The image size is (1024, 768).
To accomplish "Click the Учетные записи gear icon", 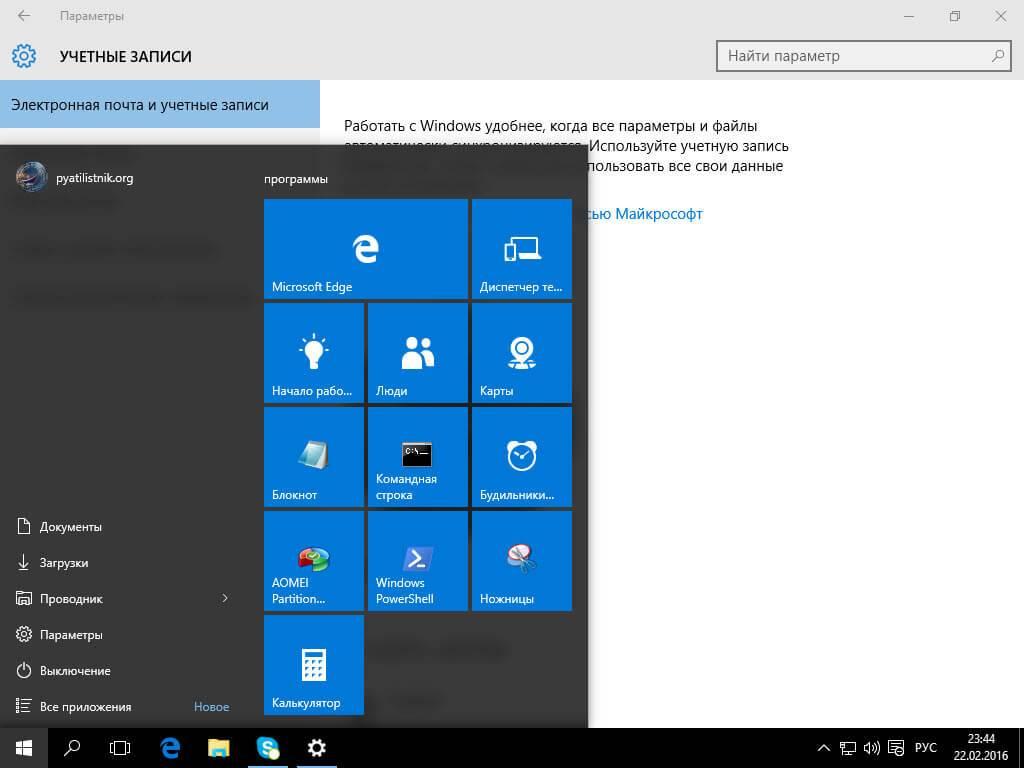I will (24, 56).
